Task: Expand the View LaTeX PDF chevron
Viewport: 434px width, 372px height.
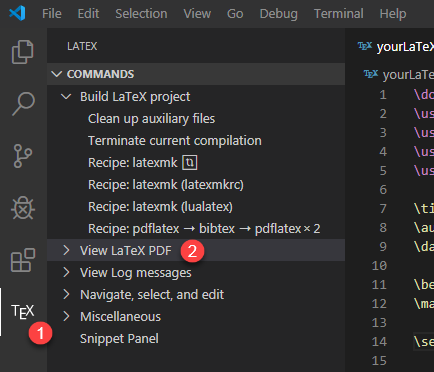Action: click(x=66, y=250)
